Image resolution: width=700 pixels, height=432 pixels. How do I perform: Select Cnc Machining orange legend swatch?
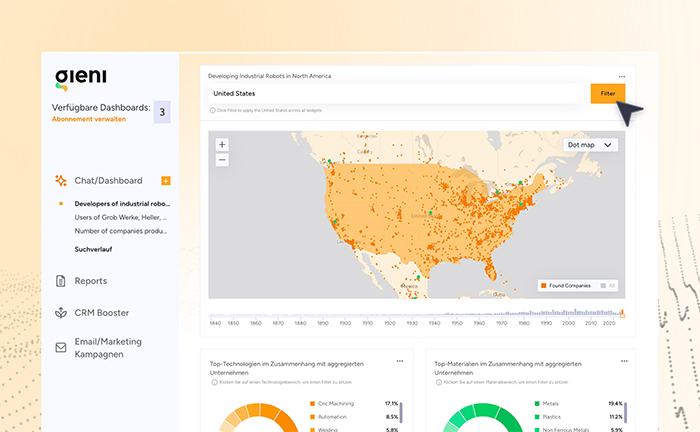tap(312, 403)
